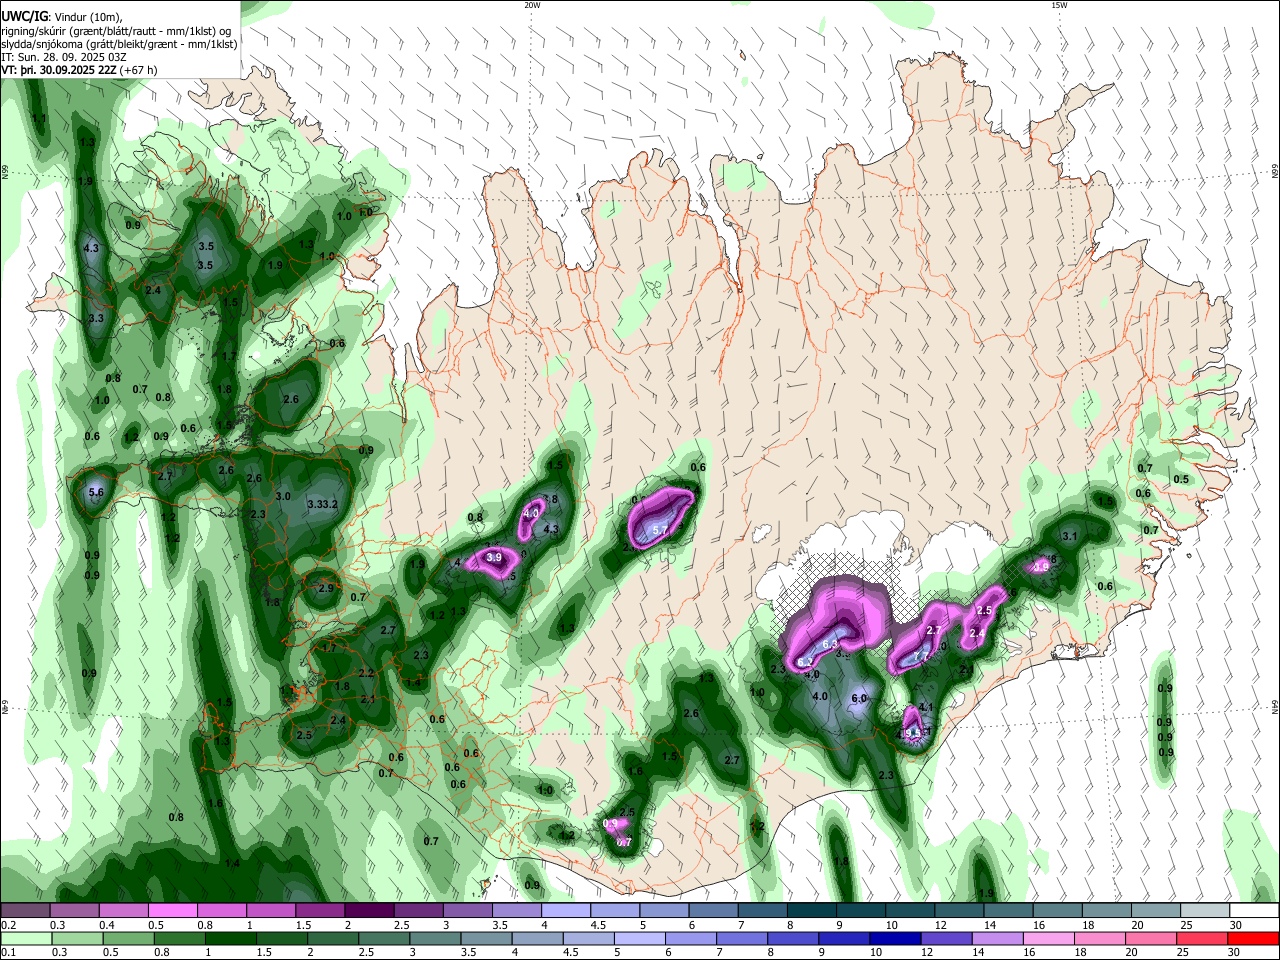This screenshot has width=1280, height=960.
Task: Click the '7.7' precipitation value on the map
Action: click(x=922, y=656)
